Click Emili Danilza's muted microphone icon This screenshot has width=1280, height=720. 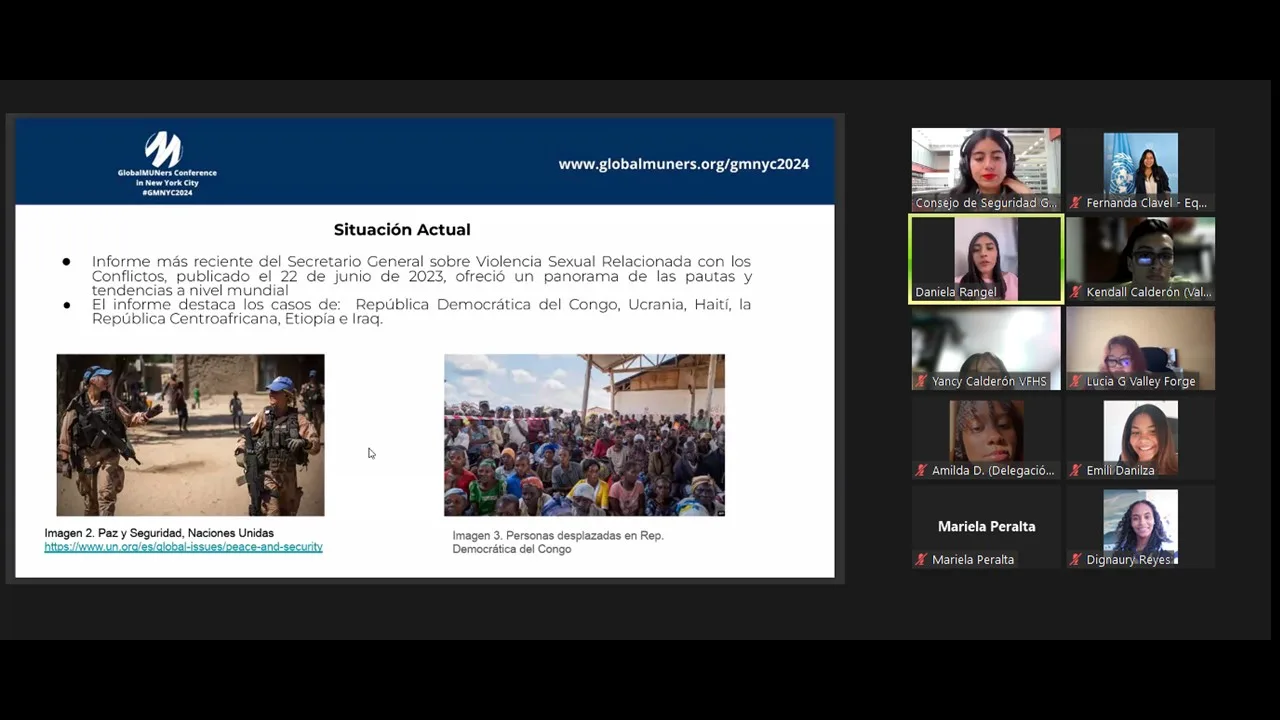click(x=1076, y=470)
